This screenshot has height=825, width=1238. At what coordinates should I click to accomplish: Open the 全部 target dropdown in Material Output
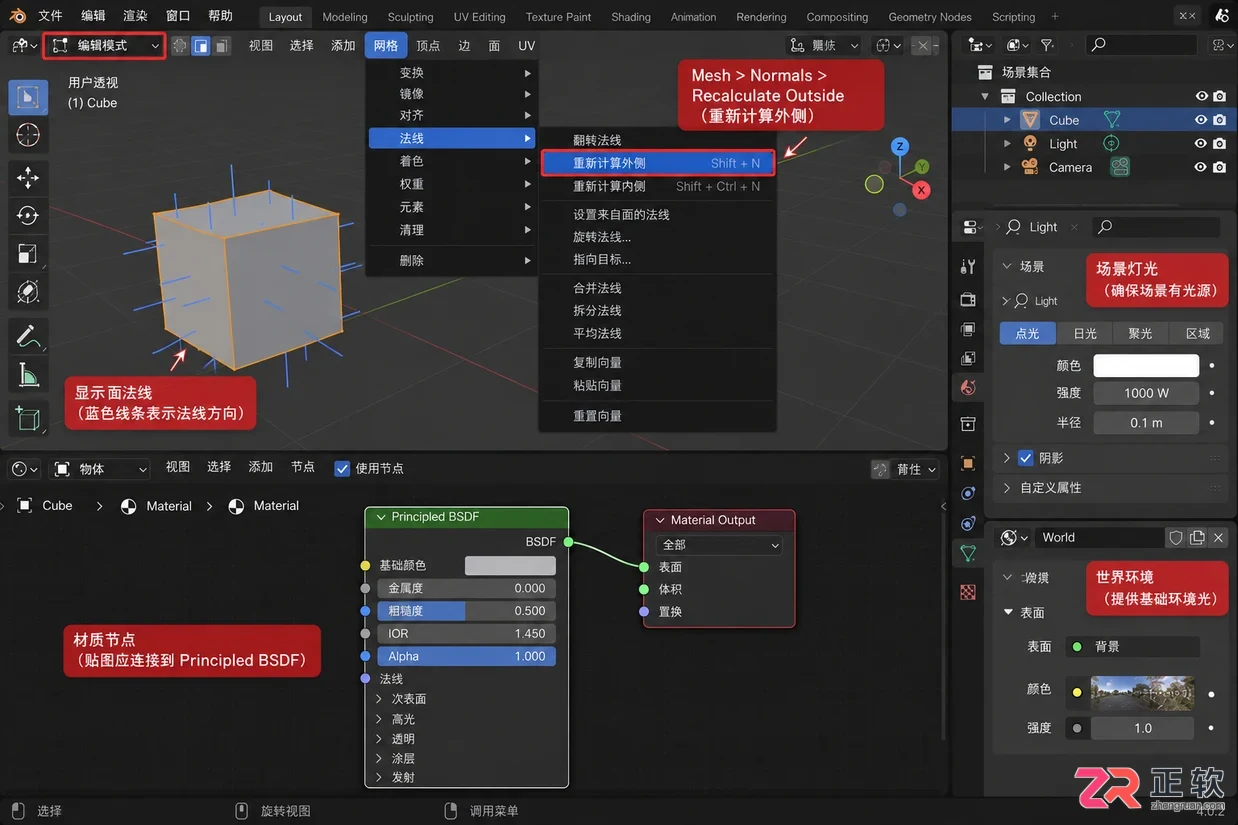719,545
